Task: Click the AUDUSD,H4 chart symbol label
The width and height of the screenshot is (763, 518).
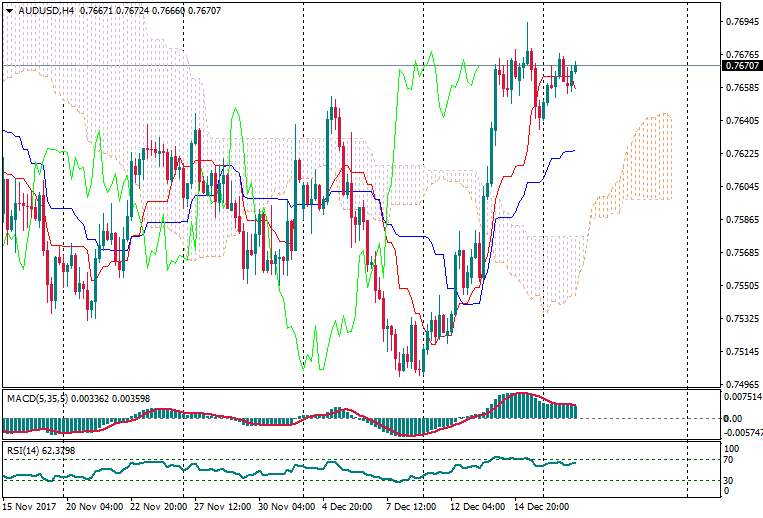Action: click(x=46, y=10)
